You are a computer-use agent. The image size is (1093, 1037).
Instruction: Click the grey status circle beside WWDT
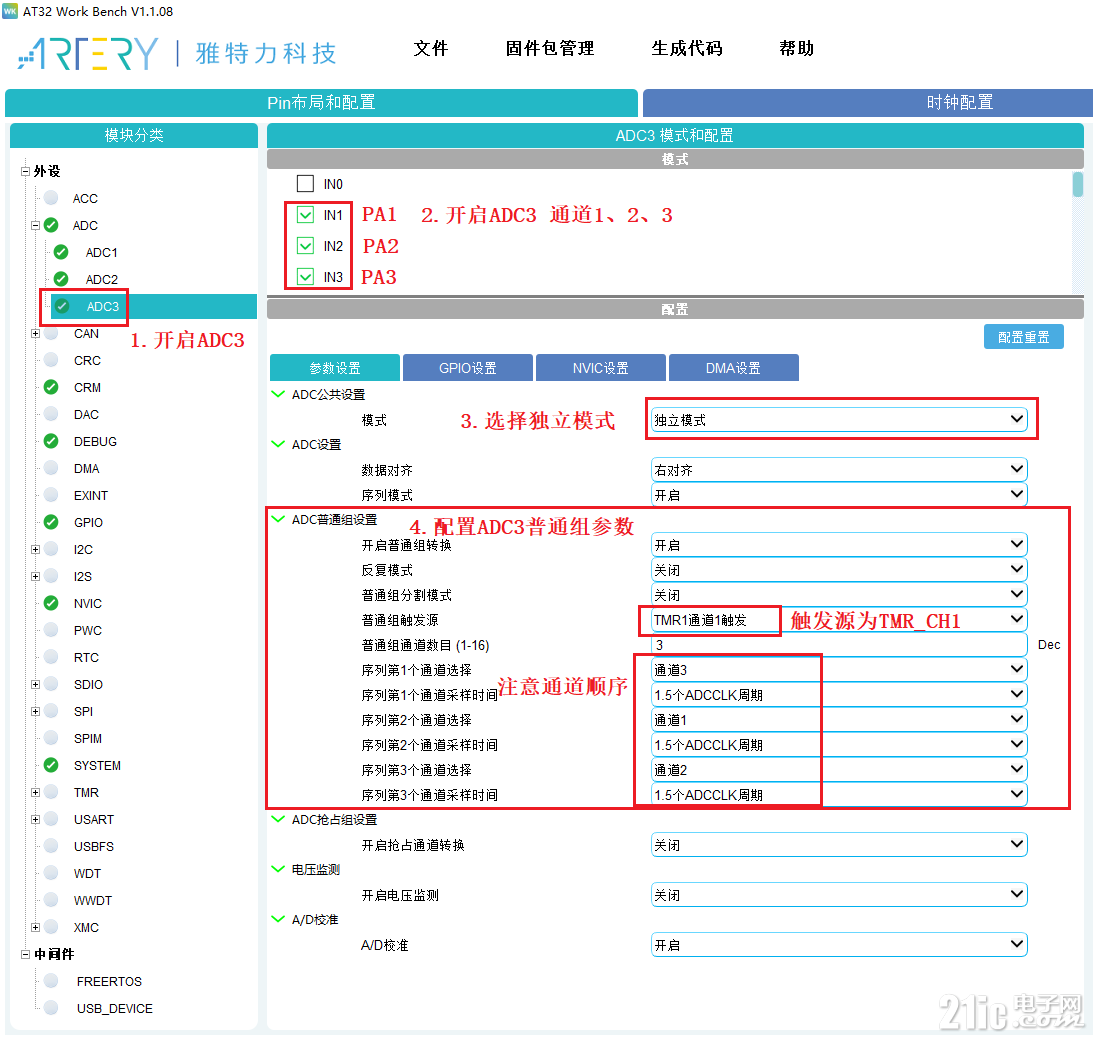pyautogui.click(x=51, y=900)
